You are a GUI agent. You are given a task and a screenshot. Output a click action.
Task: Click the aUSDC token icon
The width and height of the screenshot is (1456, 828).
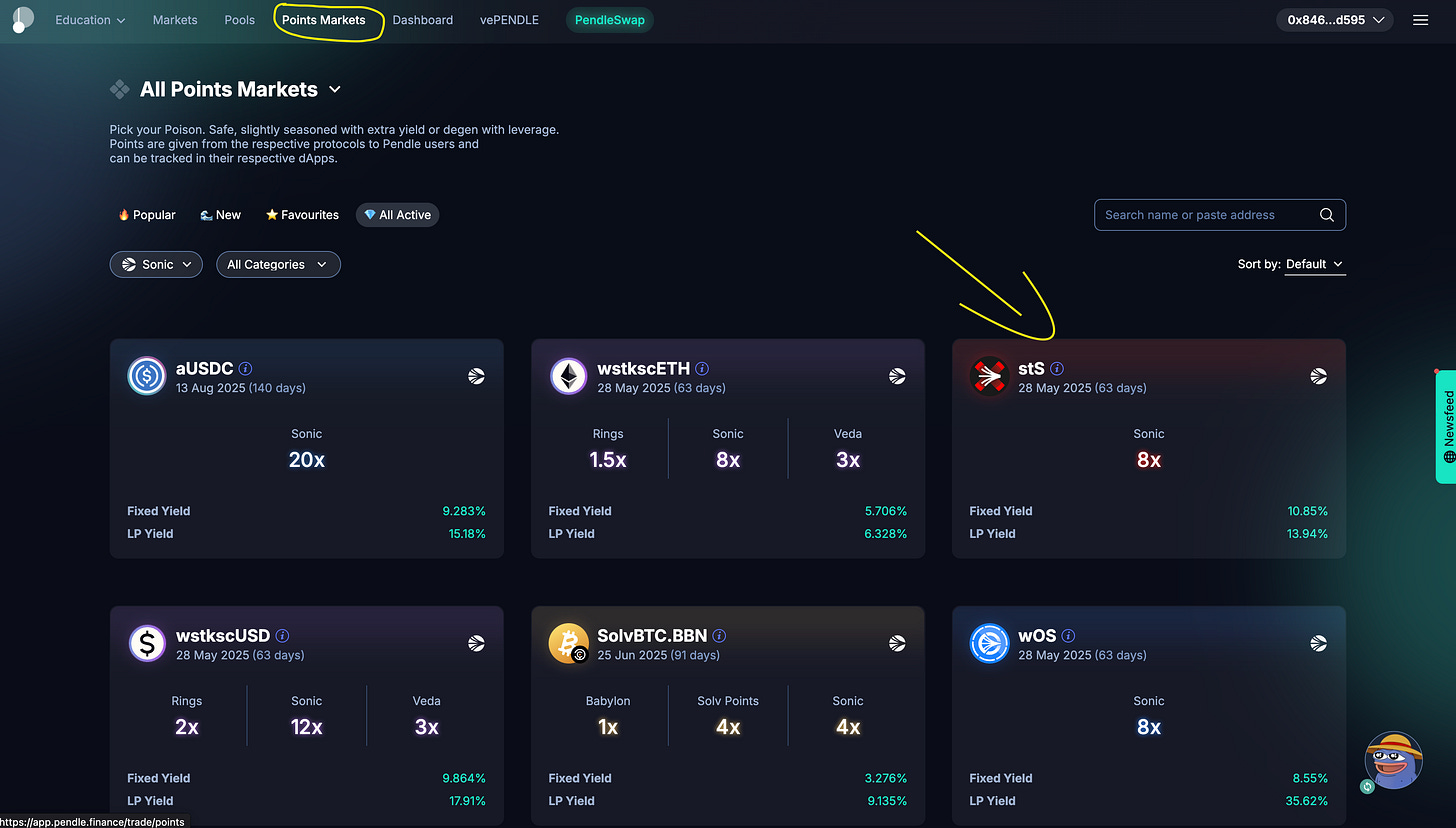pos(147,376)
